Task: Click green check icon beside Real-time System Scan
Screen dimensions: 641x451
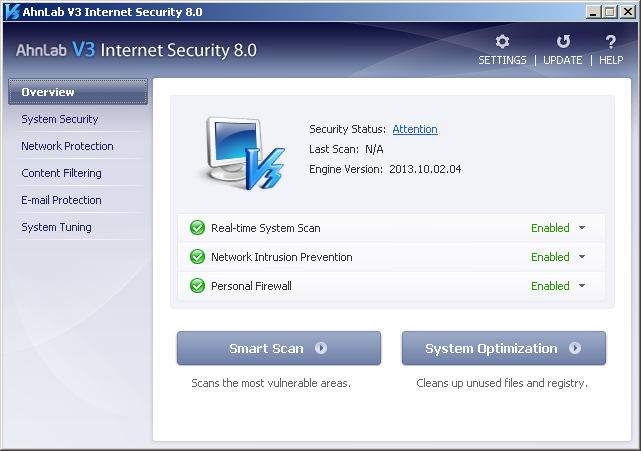Action: pyautogui.click(x=197, y=228)
